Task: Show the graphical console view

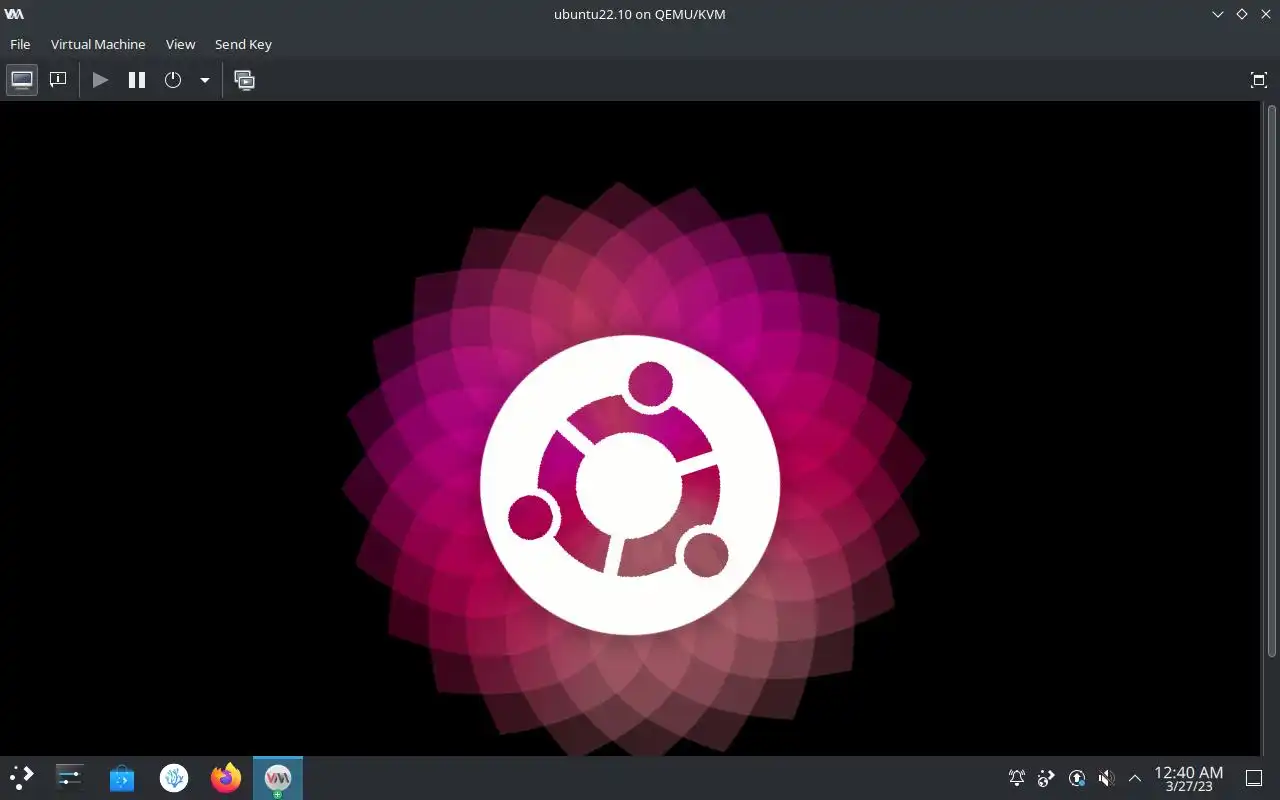Action: pyautogui.click(x=22, y=80)
